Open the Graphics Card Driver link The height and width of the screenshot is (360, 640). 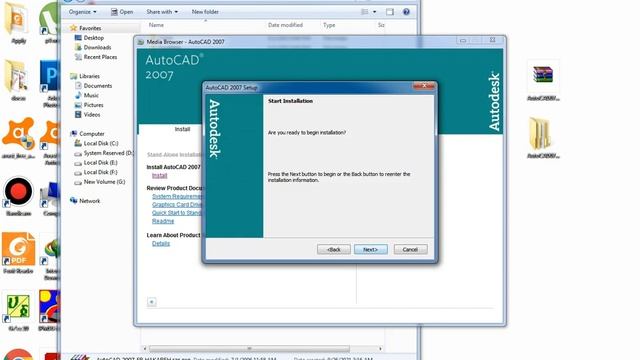[177, 204]
